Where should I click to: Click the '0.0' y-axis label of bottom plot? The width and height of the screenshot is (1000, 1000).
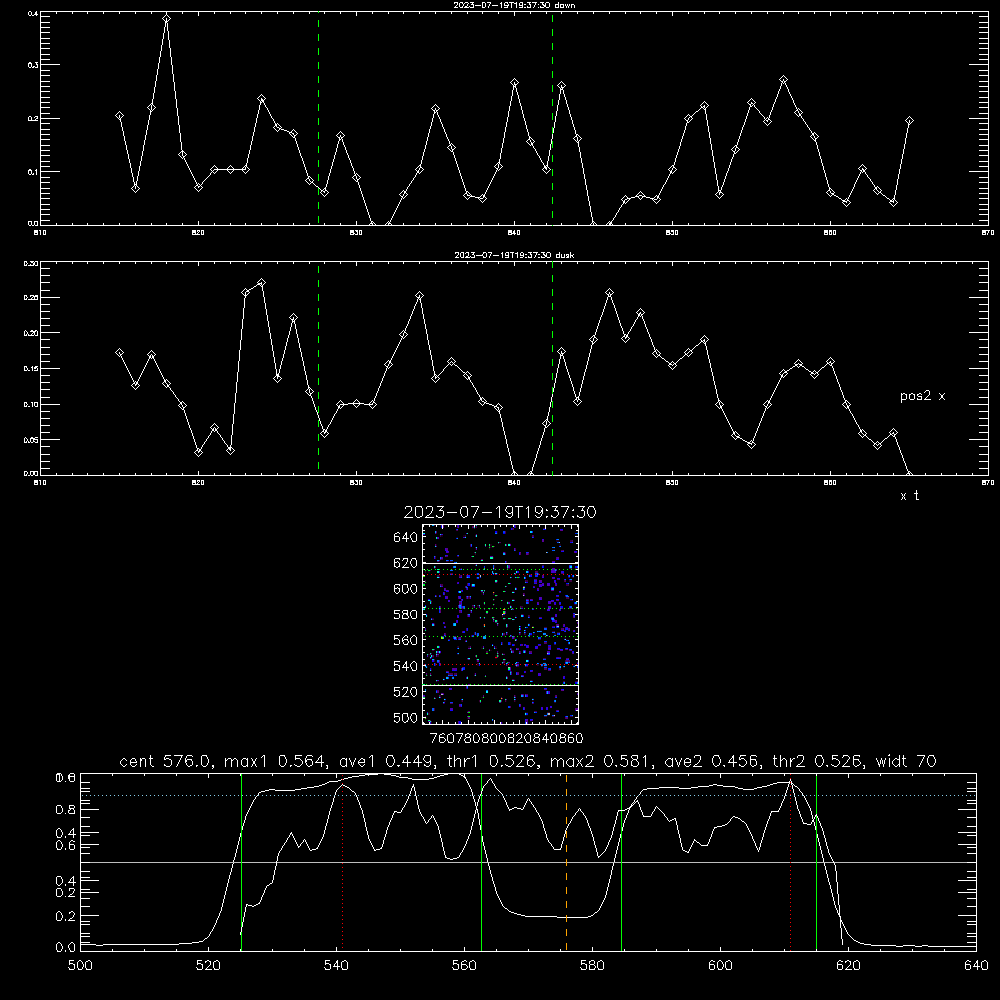coord(65,947)
